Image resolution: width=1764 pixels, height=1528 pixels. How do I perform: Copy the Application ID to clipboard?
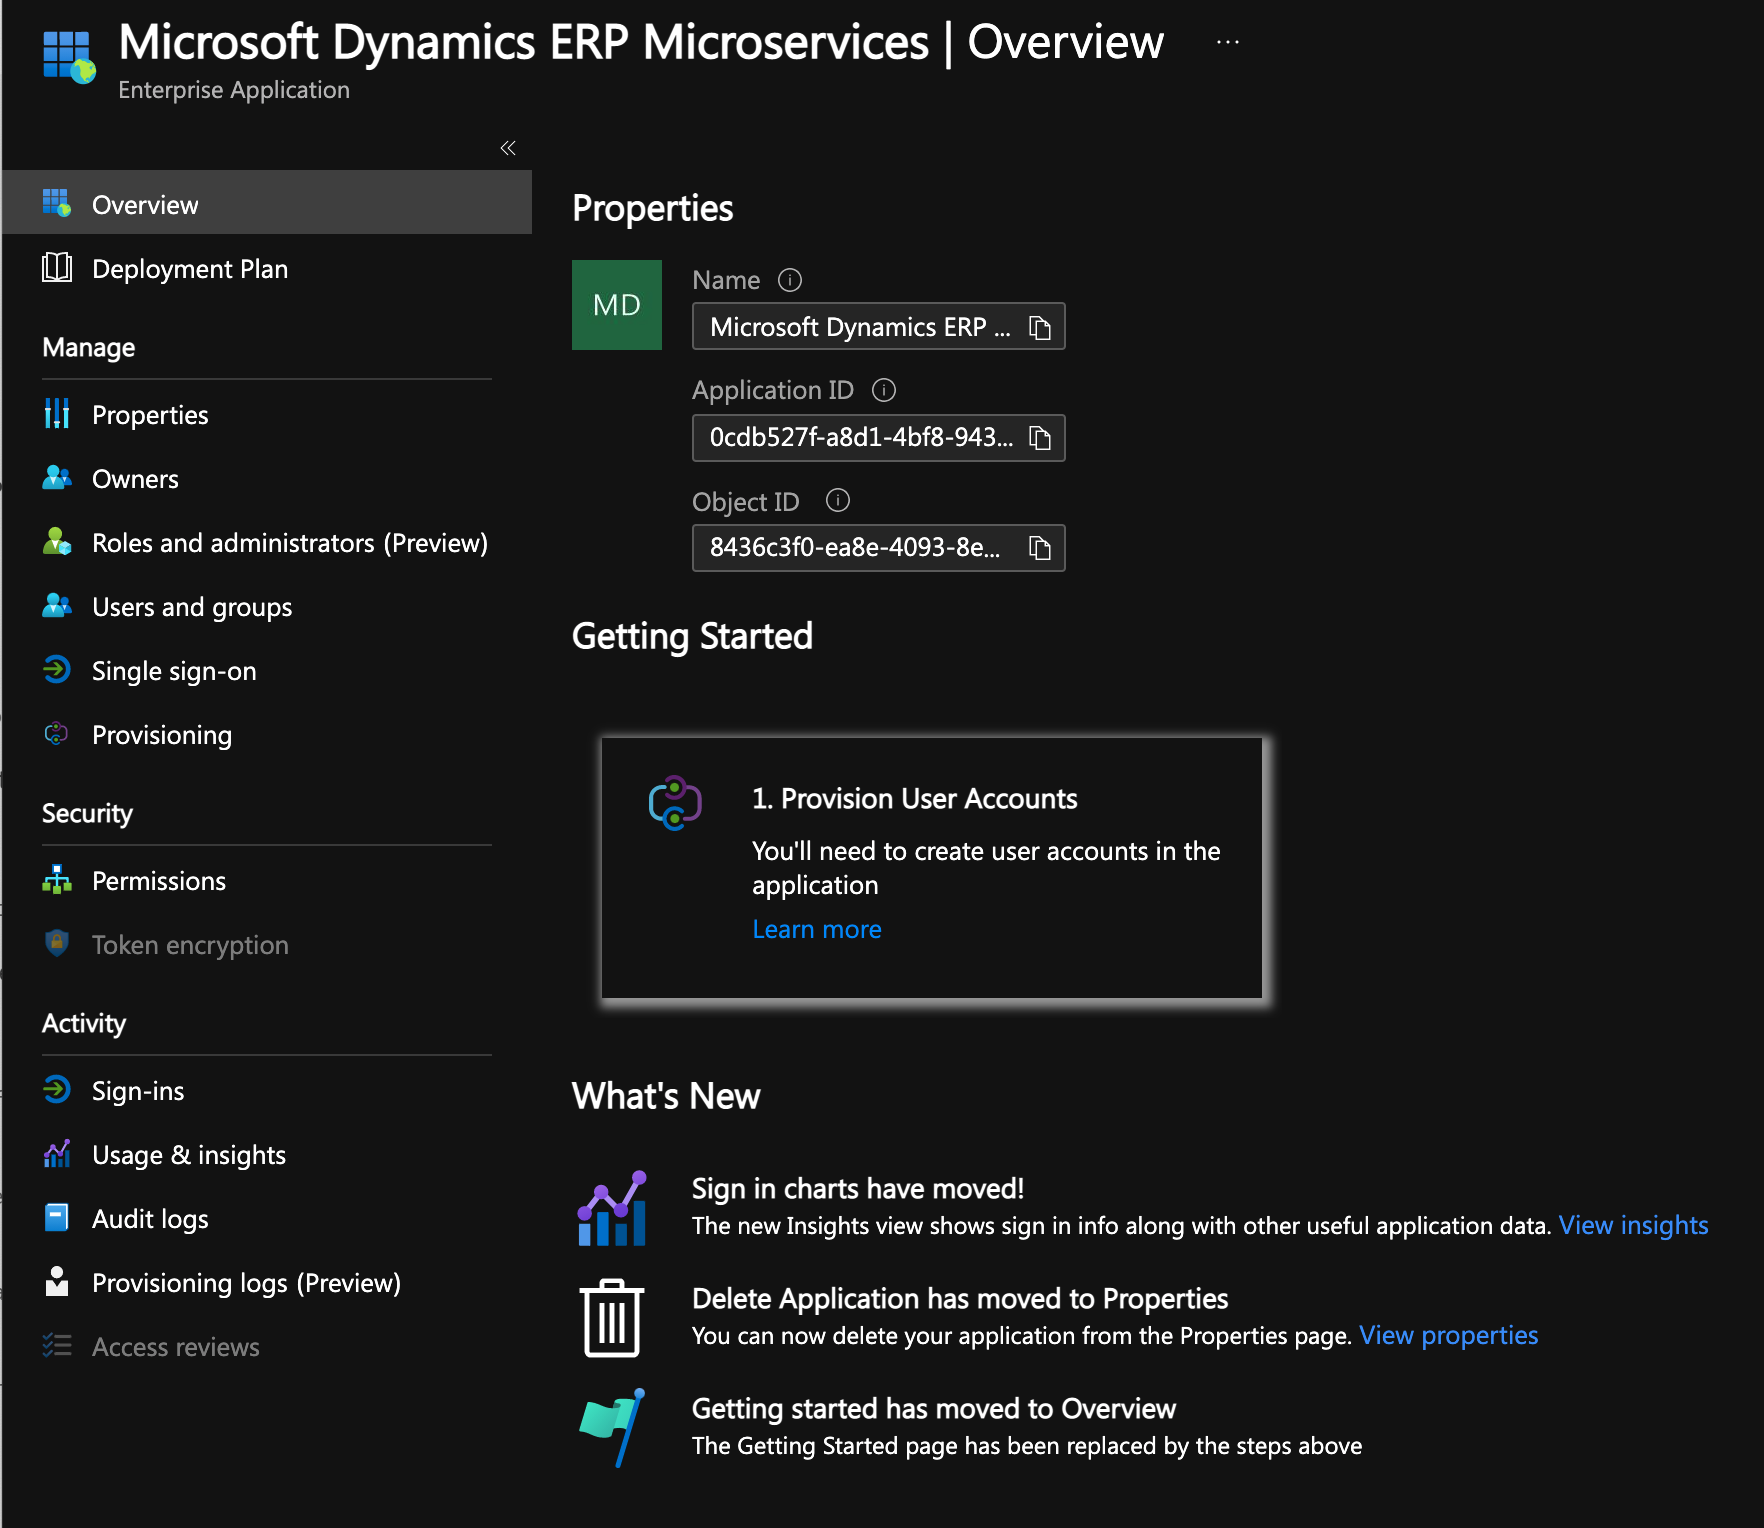1040,438
